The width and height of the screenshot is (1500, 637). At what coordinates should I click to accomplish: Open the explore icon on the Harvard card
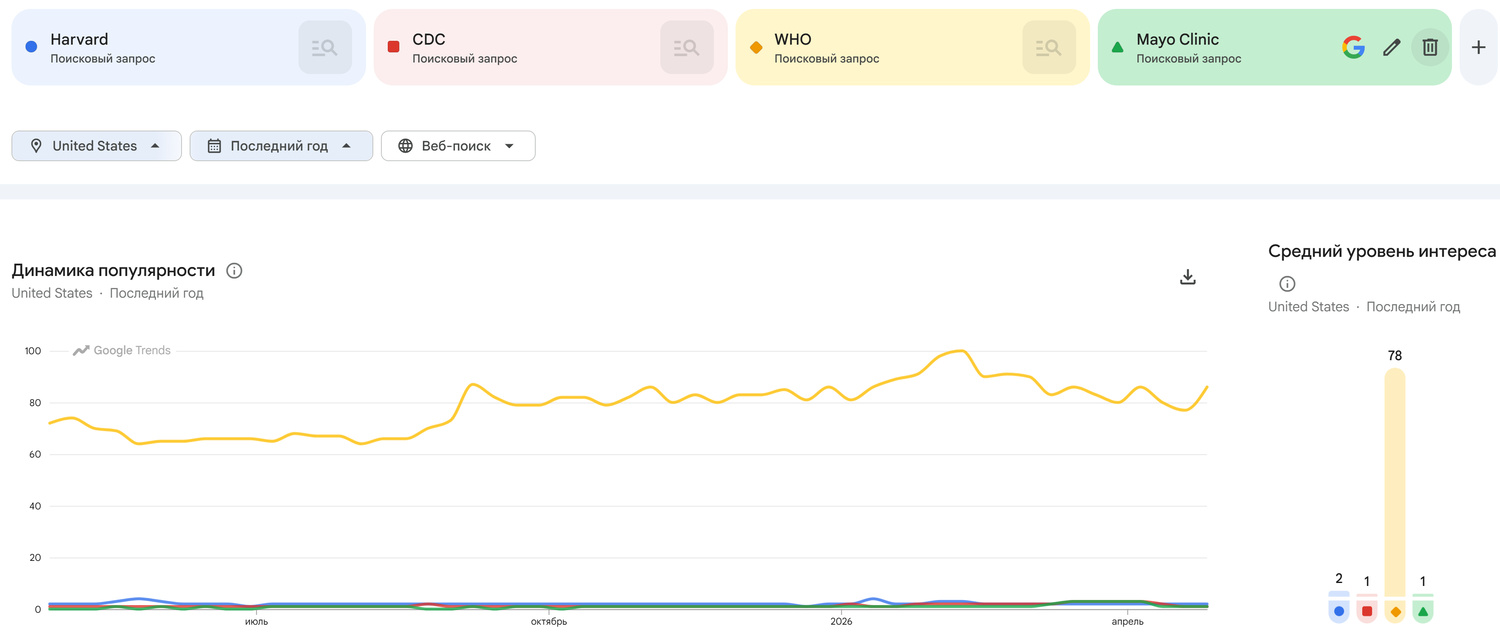pos(324,46)
